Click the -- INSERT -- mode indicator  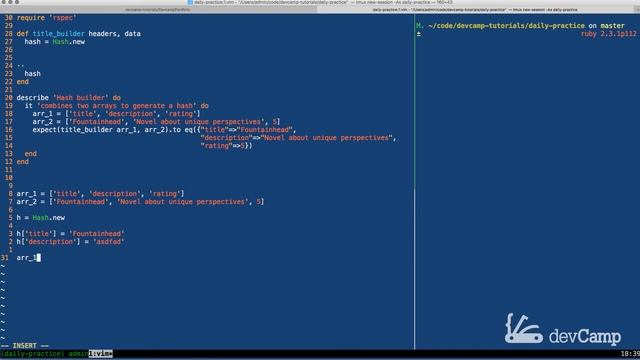click(x=25, y=345)
